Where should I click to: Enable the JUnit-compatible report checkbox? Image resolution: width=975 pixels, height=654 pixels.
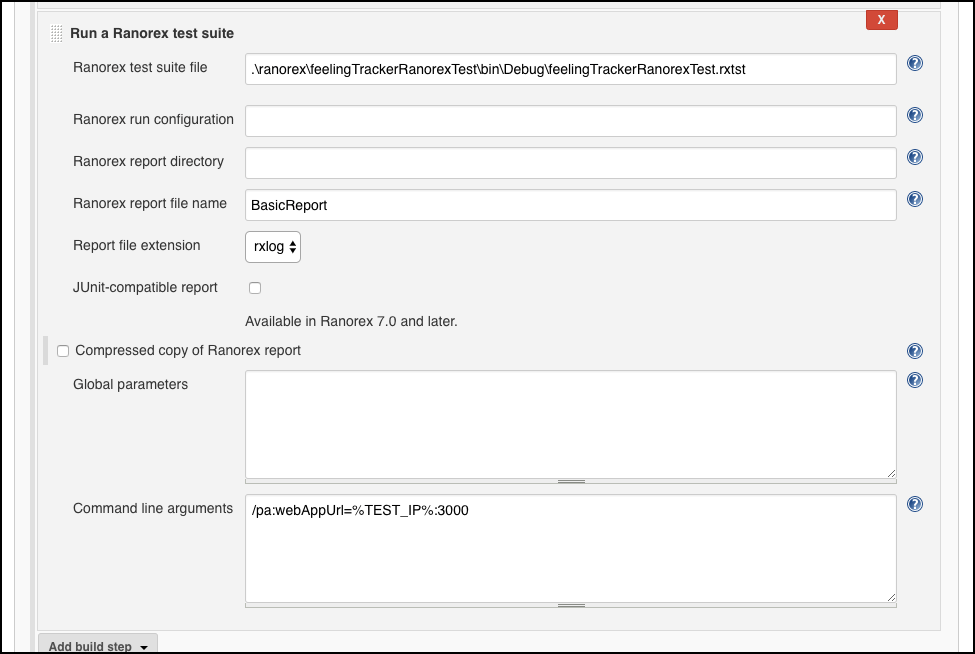click(255, 288)
